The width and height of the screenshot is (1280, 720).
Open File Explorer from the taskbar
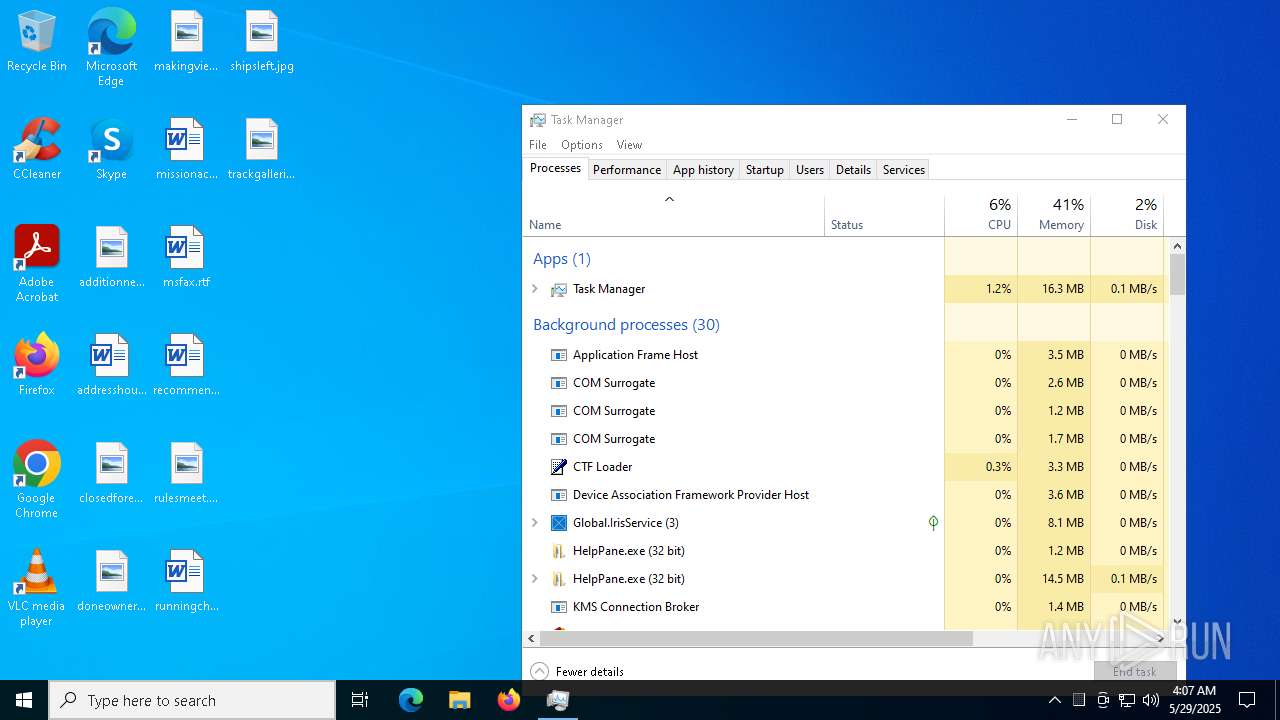click(x=459, y=700)
